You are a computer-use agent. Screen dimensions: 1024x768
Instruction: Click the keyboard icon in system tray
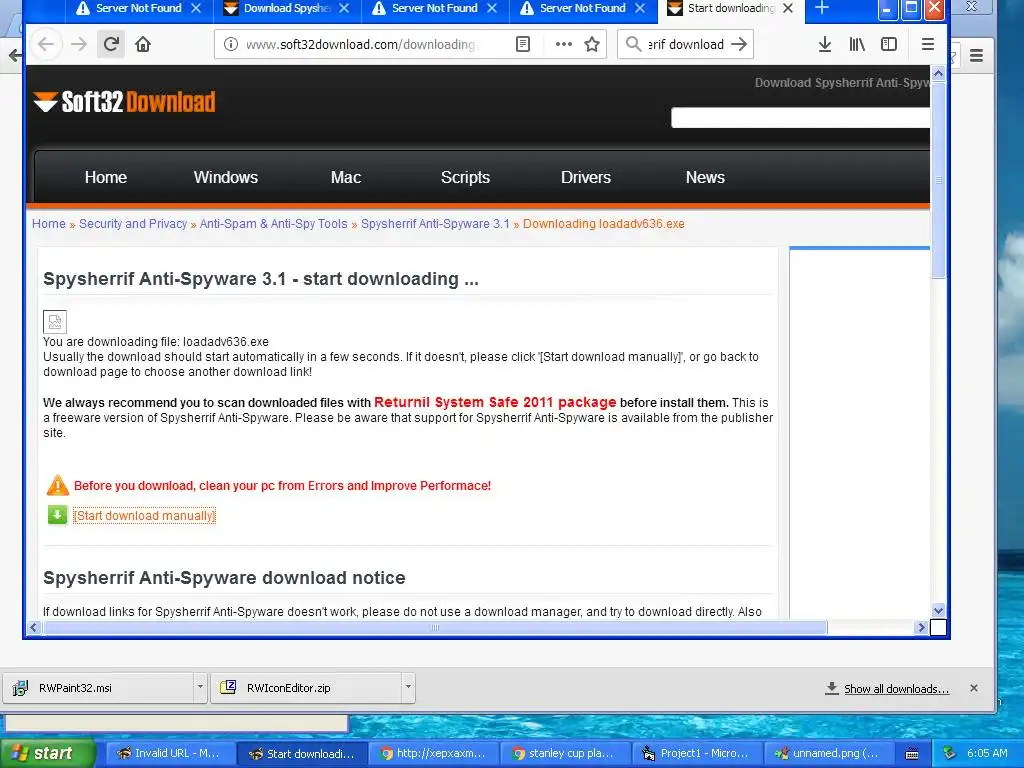coord(912,754)
